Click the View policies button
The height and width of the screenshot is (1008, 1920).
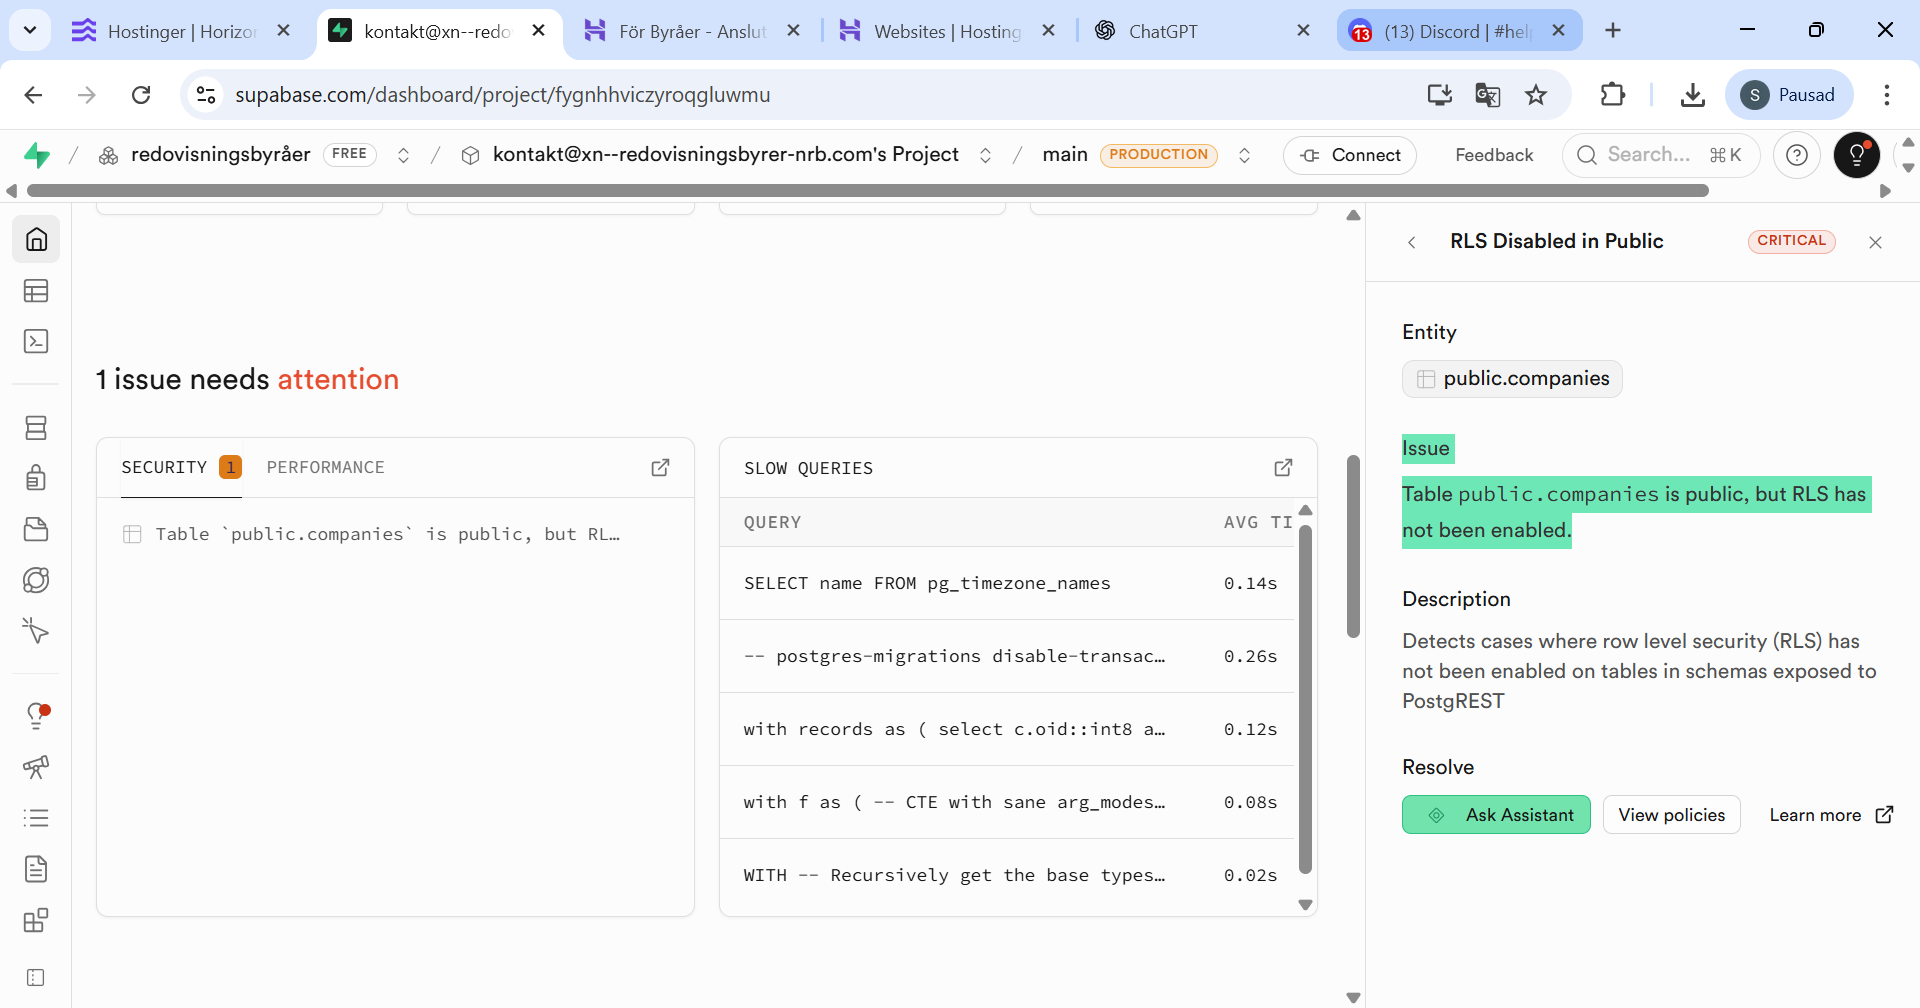(1672, 815)
